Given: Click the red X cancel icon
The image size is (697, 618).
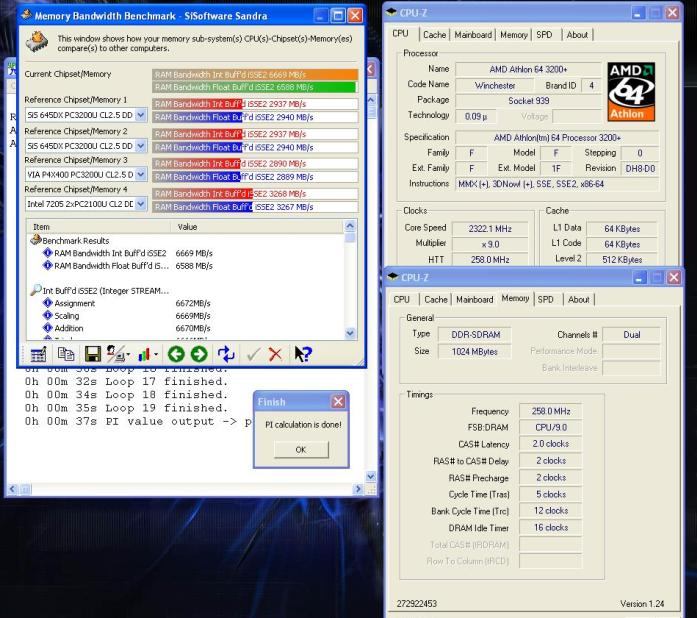Looking at the screenshot, I should click(x=276, y=354).
